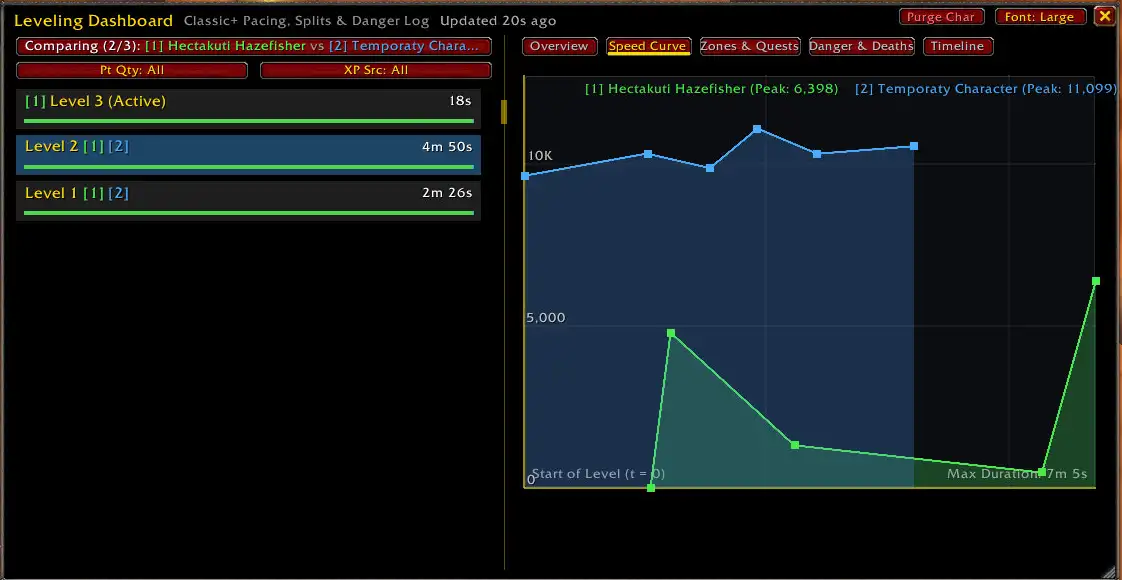Image resolution: width=1122 pixels, height=580 pixels.
Task: Click the Level 3 duration 18s
Action: [x=460, y=102]
